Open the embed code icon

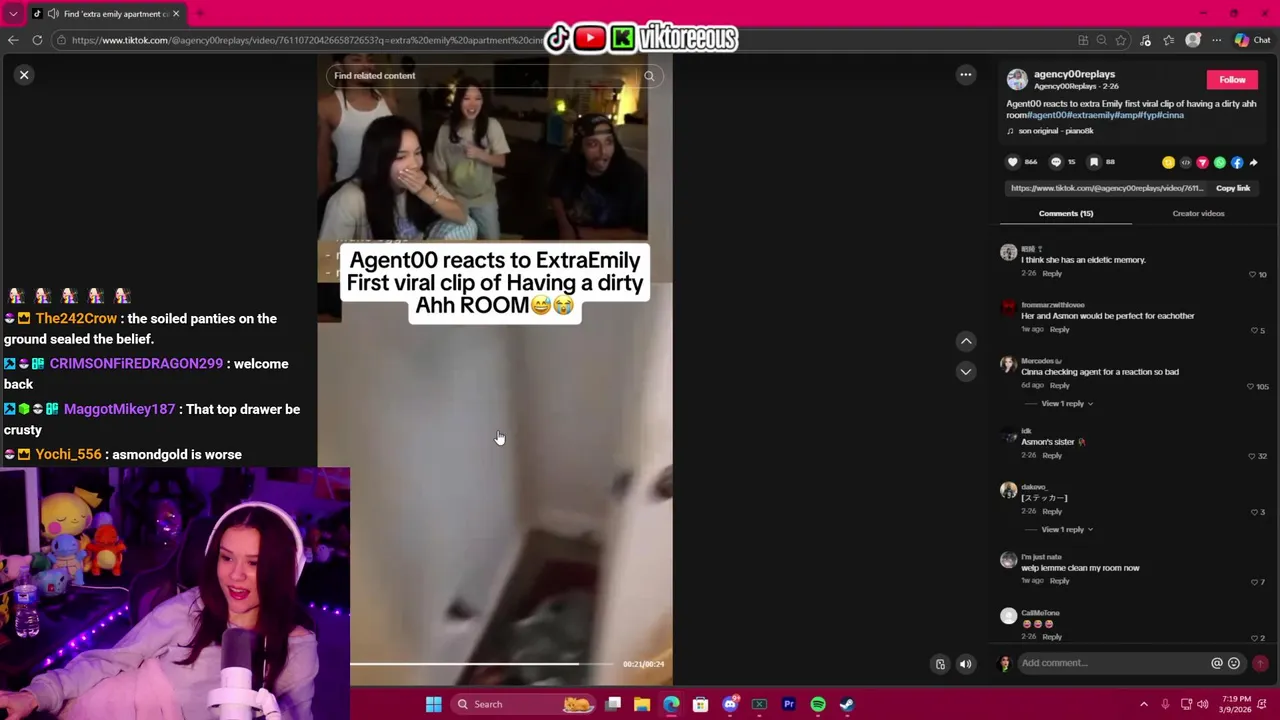pos(1186,162)
